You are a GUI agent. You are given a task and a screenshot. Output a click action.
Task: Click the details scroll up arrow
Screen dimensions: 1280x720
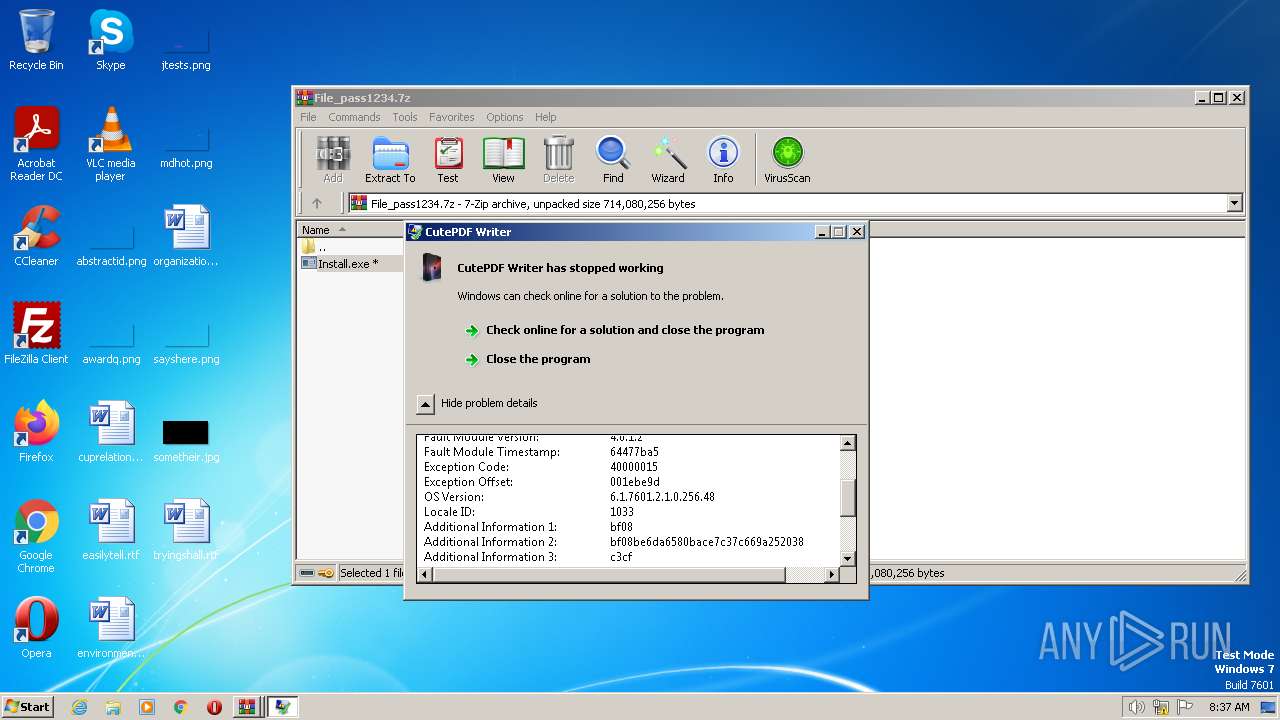847,443
